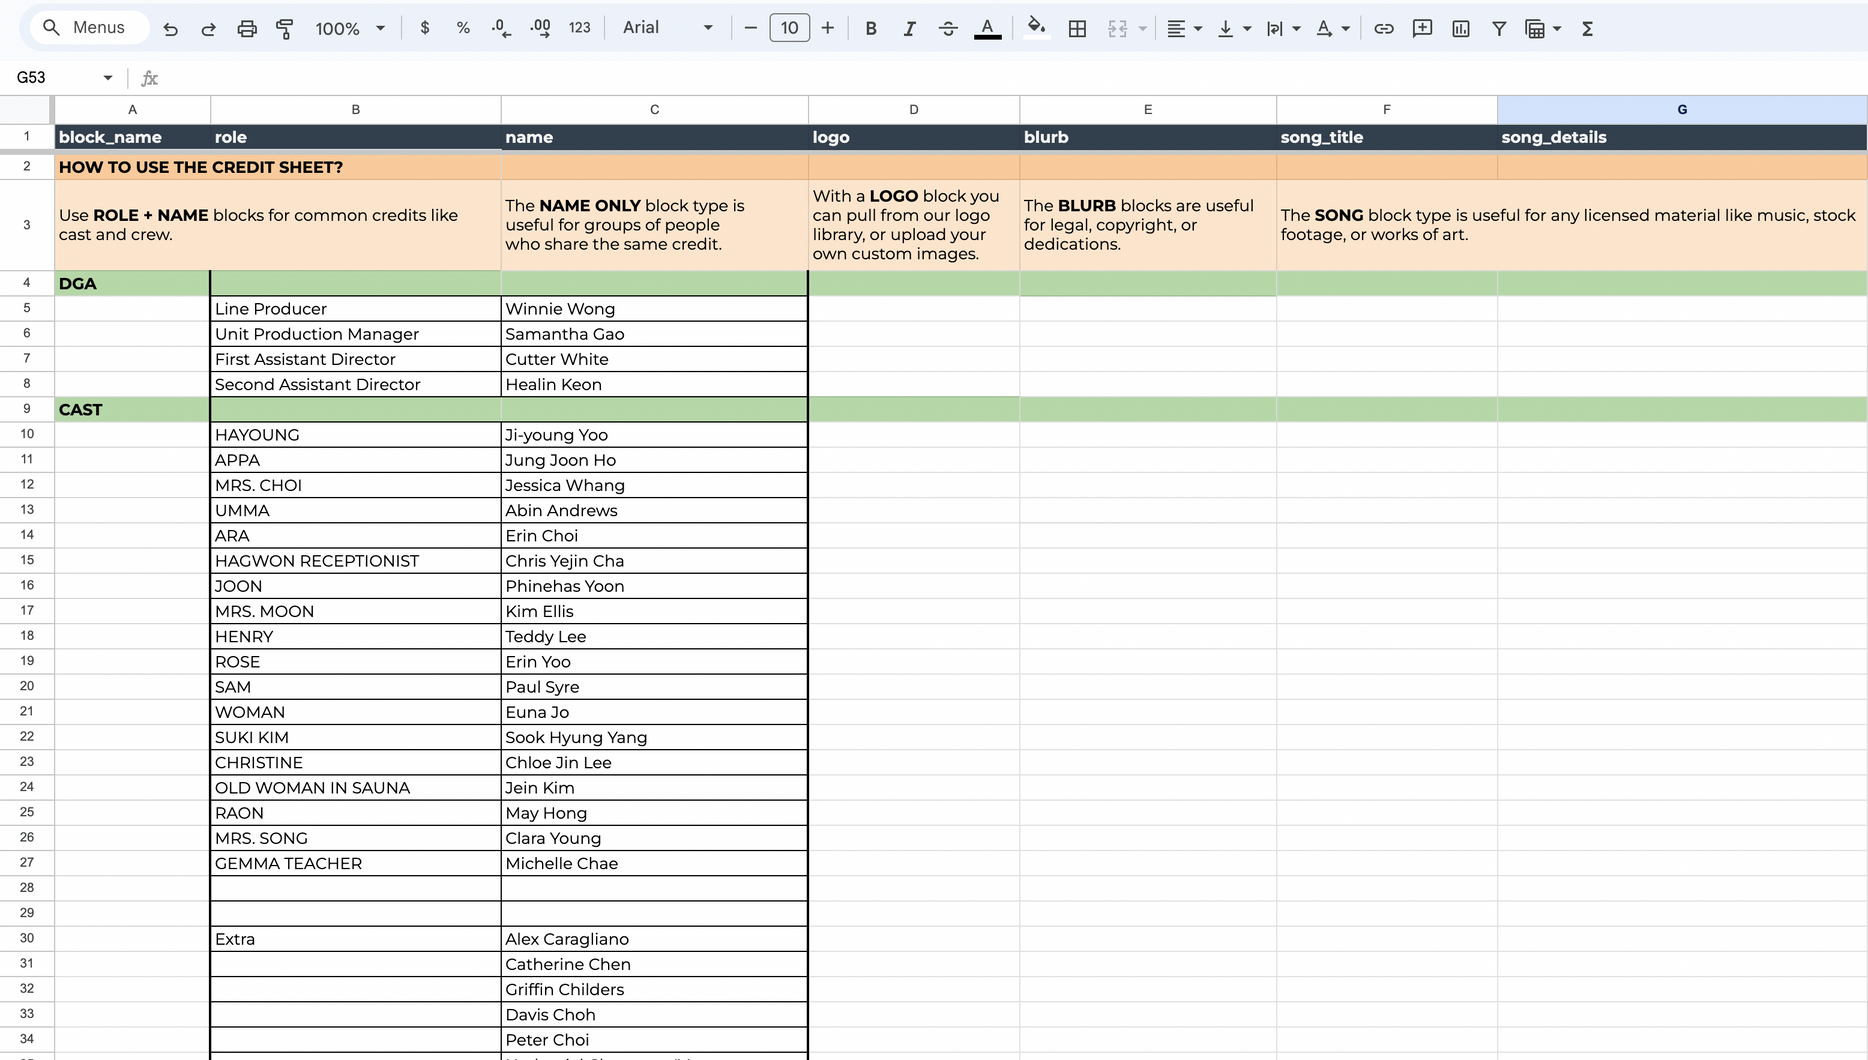Add a comment using the toolbar icon
The height and width of the screenshot is (1060, 1868).
pos(1422,29)
